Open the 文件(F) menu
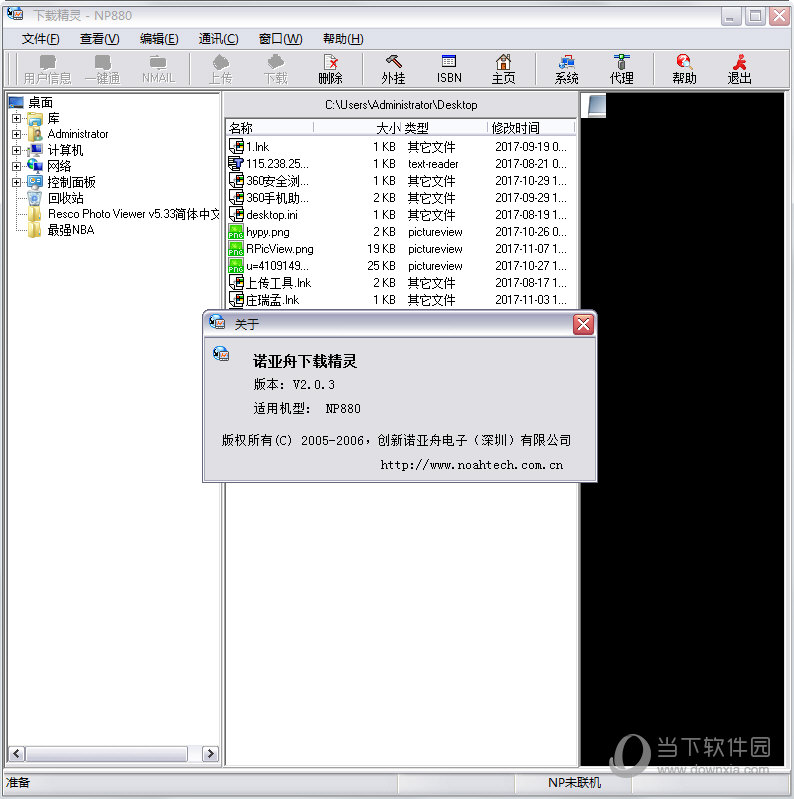 click(x=40, y=39)
